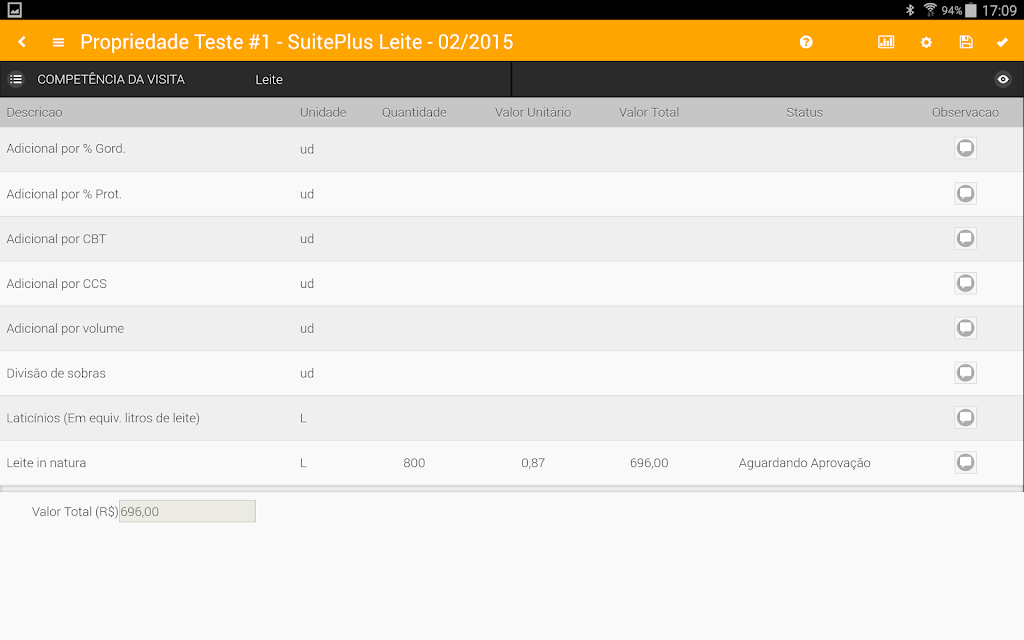The height and width of the screenshot is (640, 1024).
Task: Select the Adicional por CCS row
Action: [511, 283]
